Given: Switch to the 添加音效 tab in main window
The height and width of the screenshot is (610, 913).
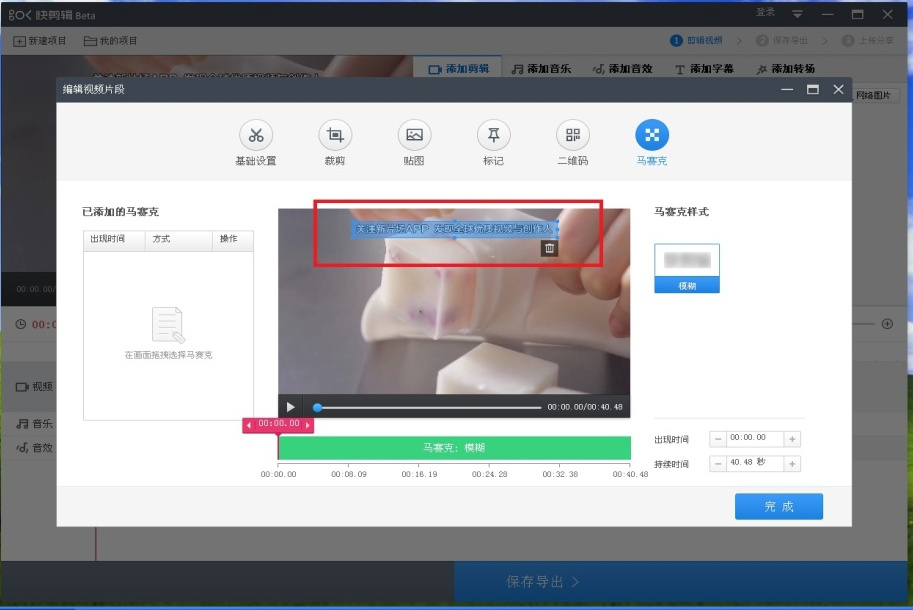Looking at the screenshot, I should pos(622,69).
